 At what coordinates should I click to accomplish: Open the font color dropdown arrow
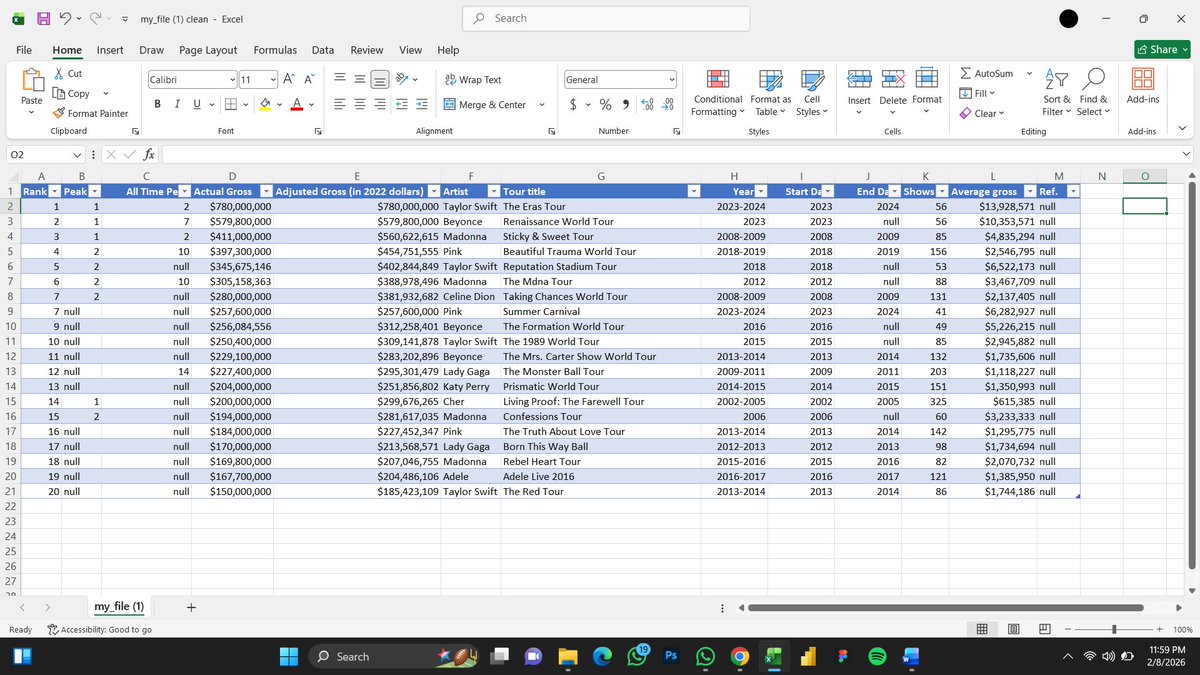point(312,104)
